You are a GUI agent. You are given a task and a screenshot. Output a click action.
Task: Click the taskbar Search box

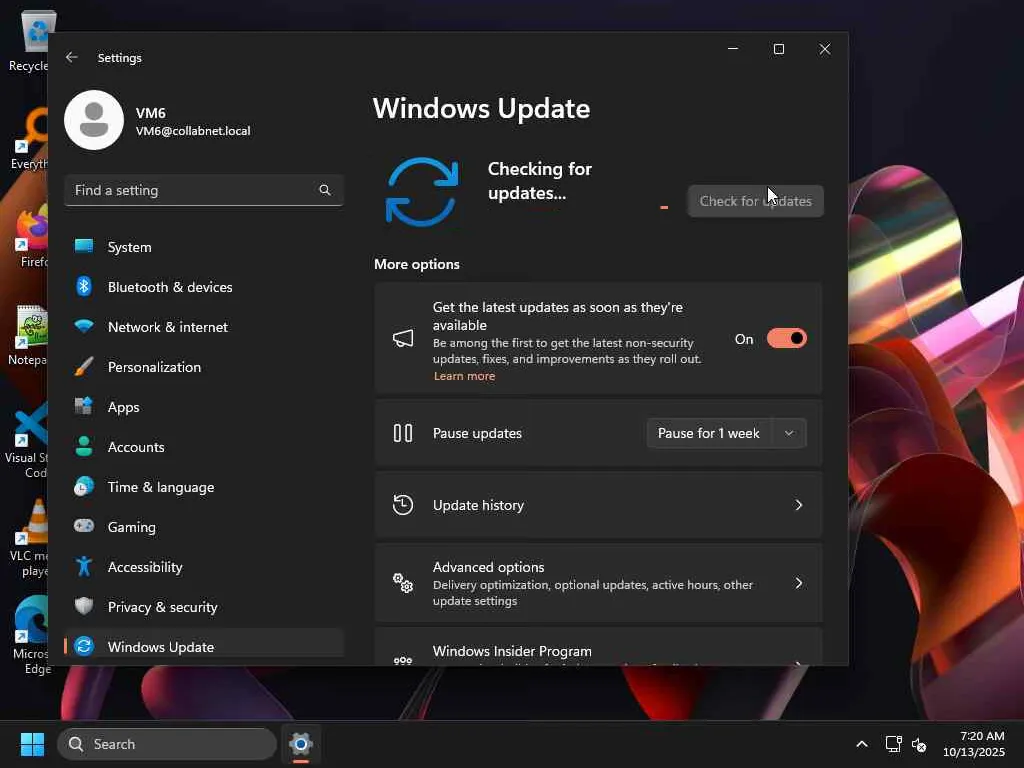coord(167,744)
